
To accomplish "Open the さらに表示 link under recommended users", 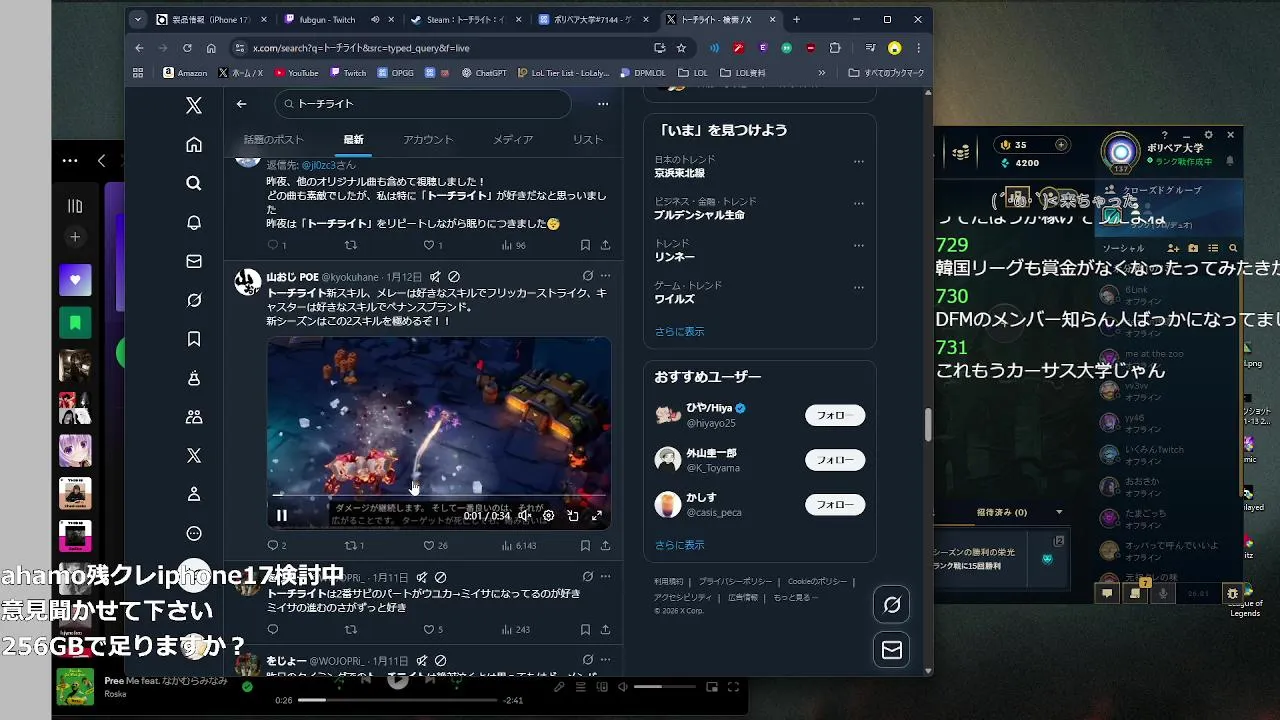I will (x=679, y=545).
